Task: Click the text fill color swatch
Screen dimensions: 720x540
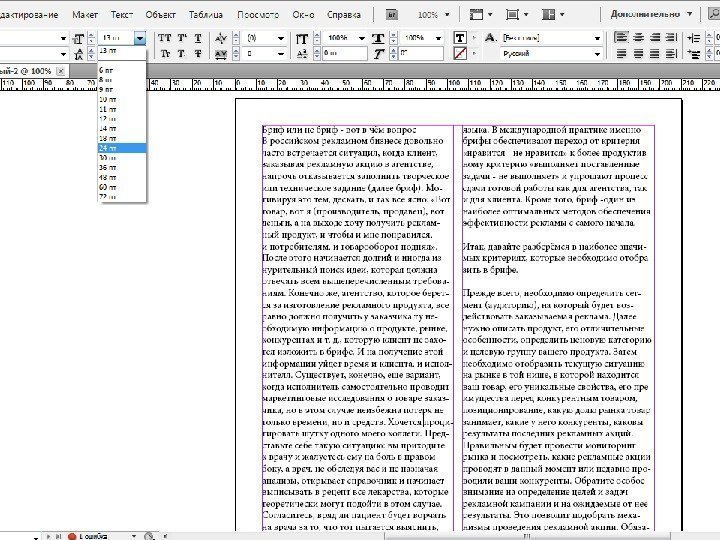Action: tap(460, 38)
